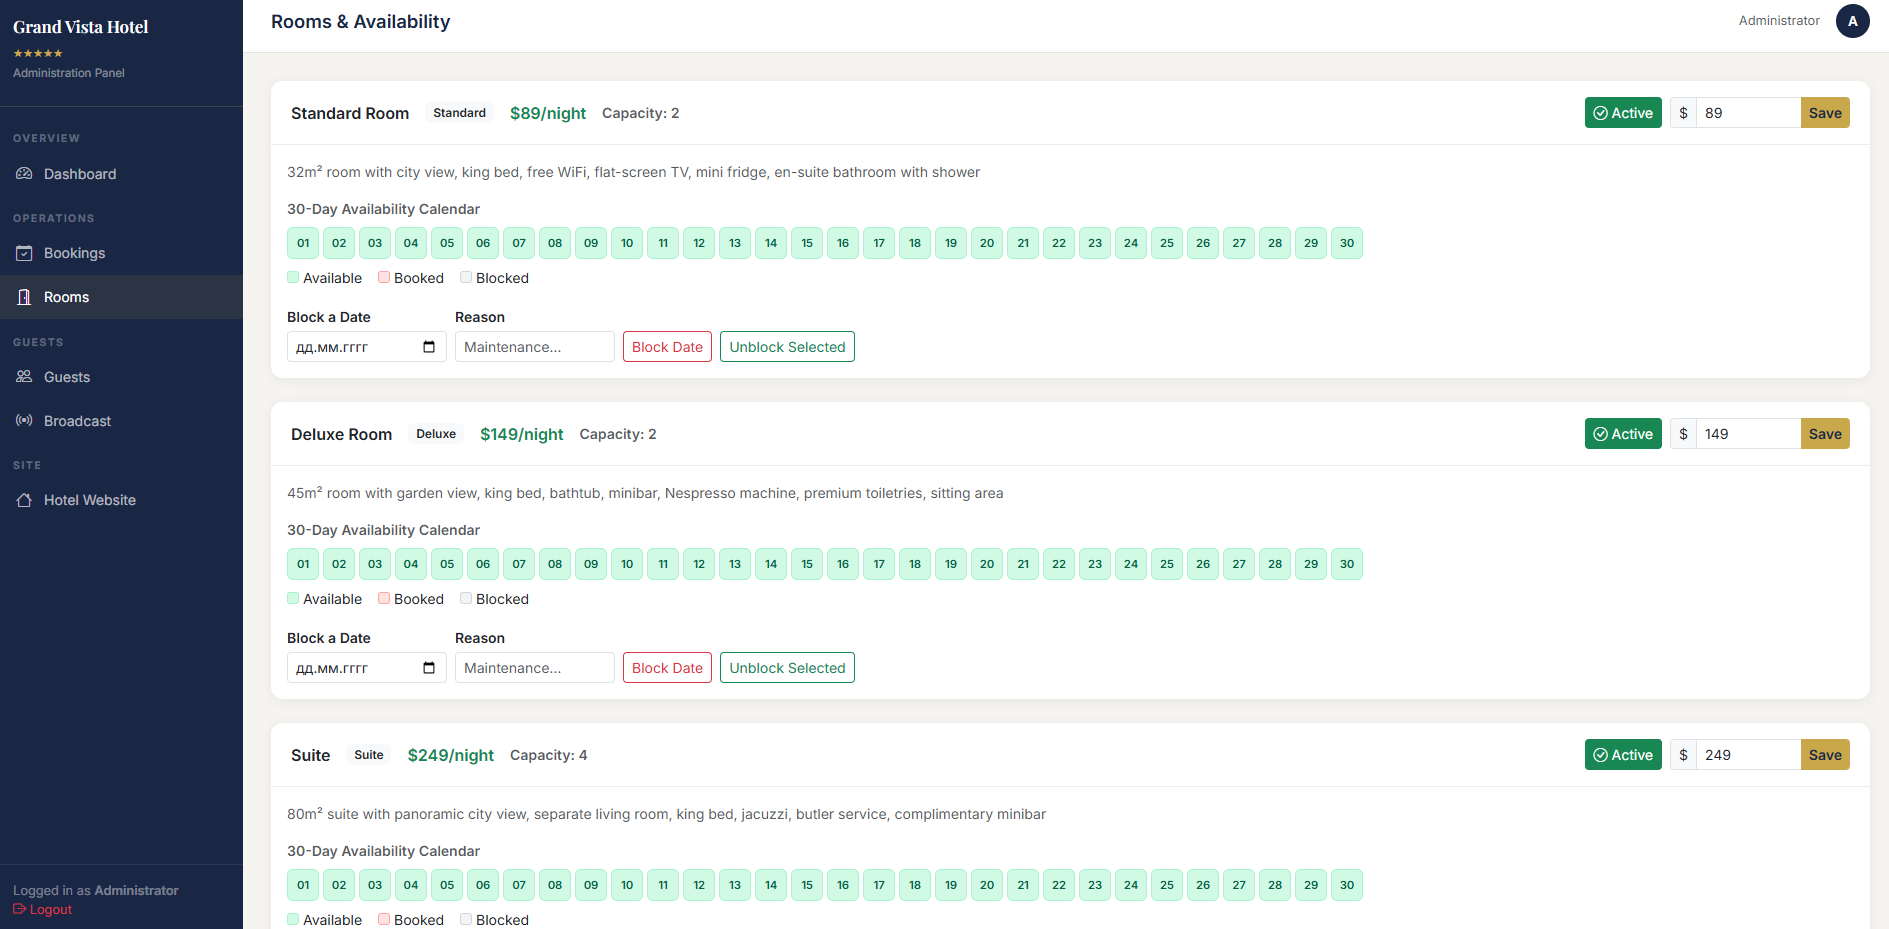Viewport: 1889px width, 929px height.
Task: Open the Broadcast signal icon
Action: [x=24, y=421]
